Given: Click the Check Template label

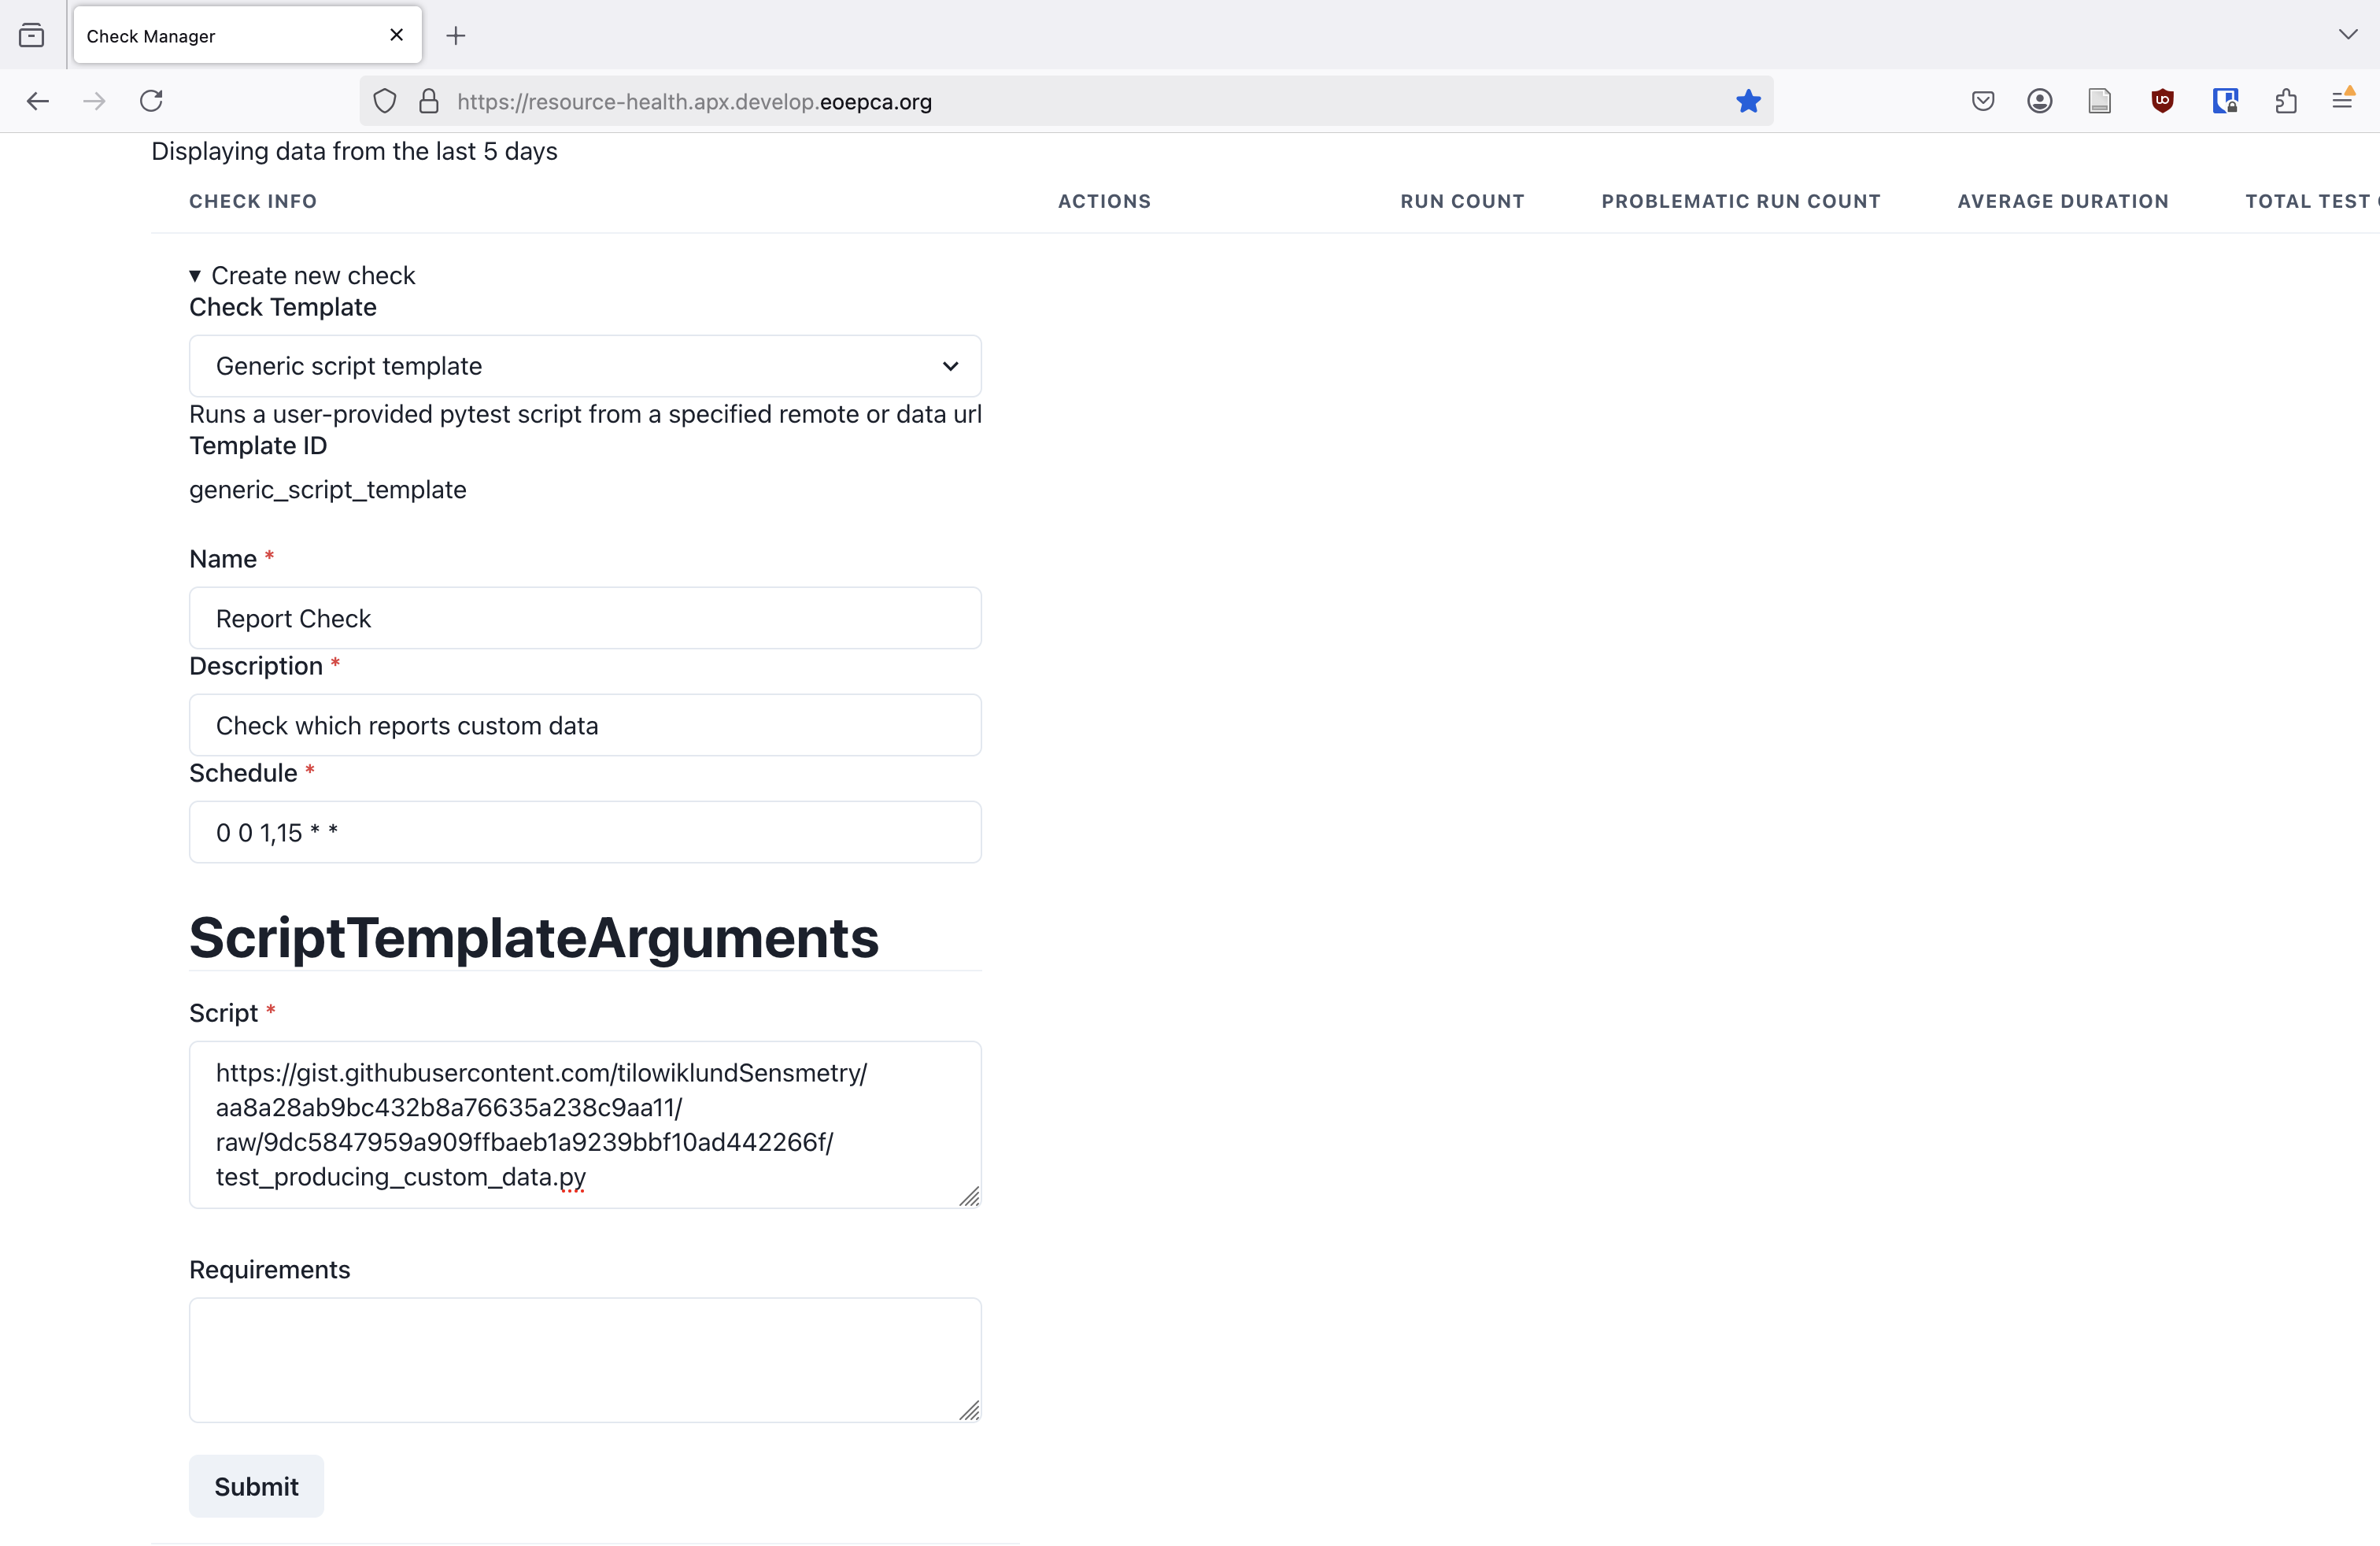Looking at the screenshot, I should [x=283, y=307].
